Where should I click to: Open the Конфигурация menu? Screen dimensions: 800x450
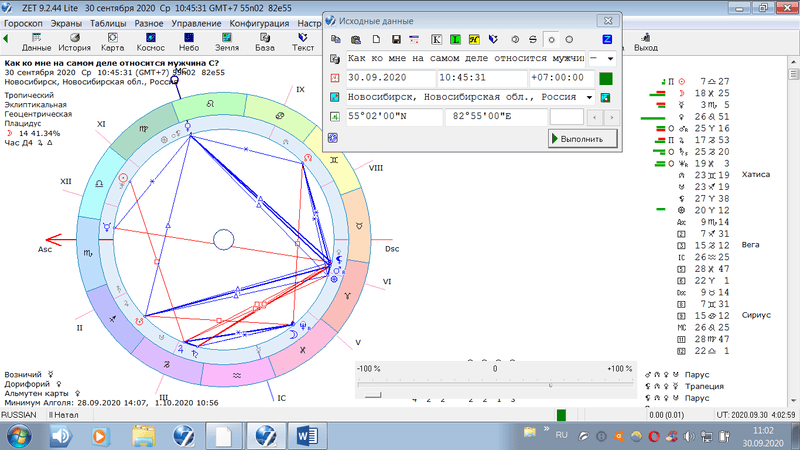click(x=258, y=21)
